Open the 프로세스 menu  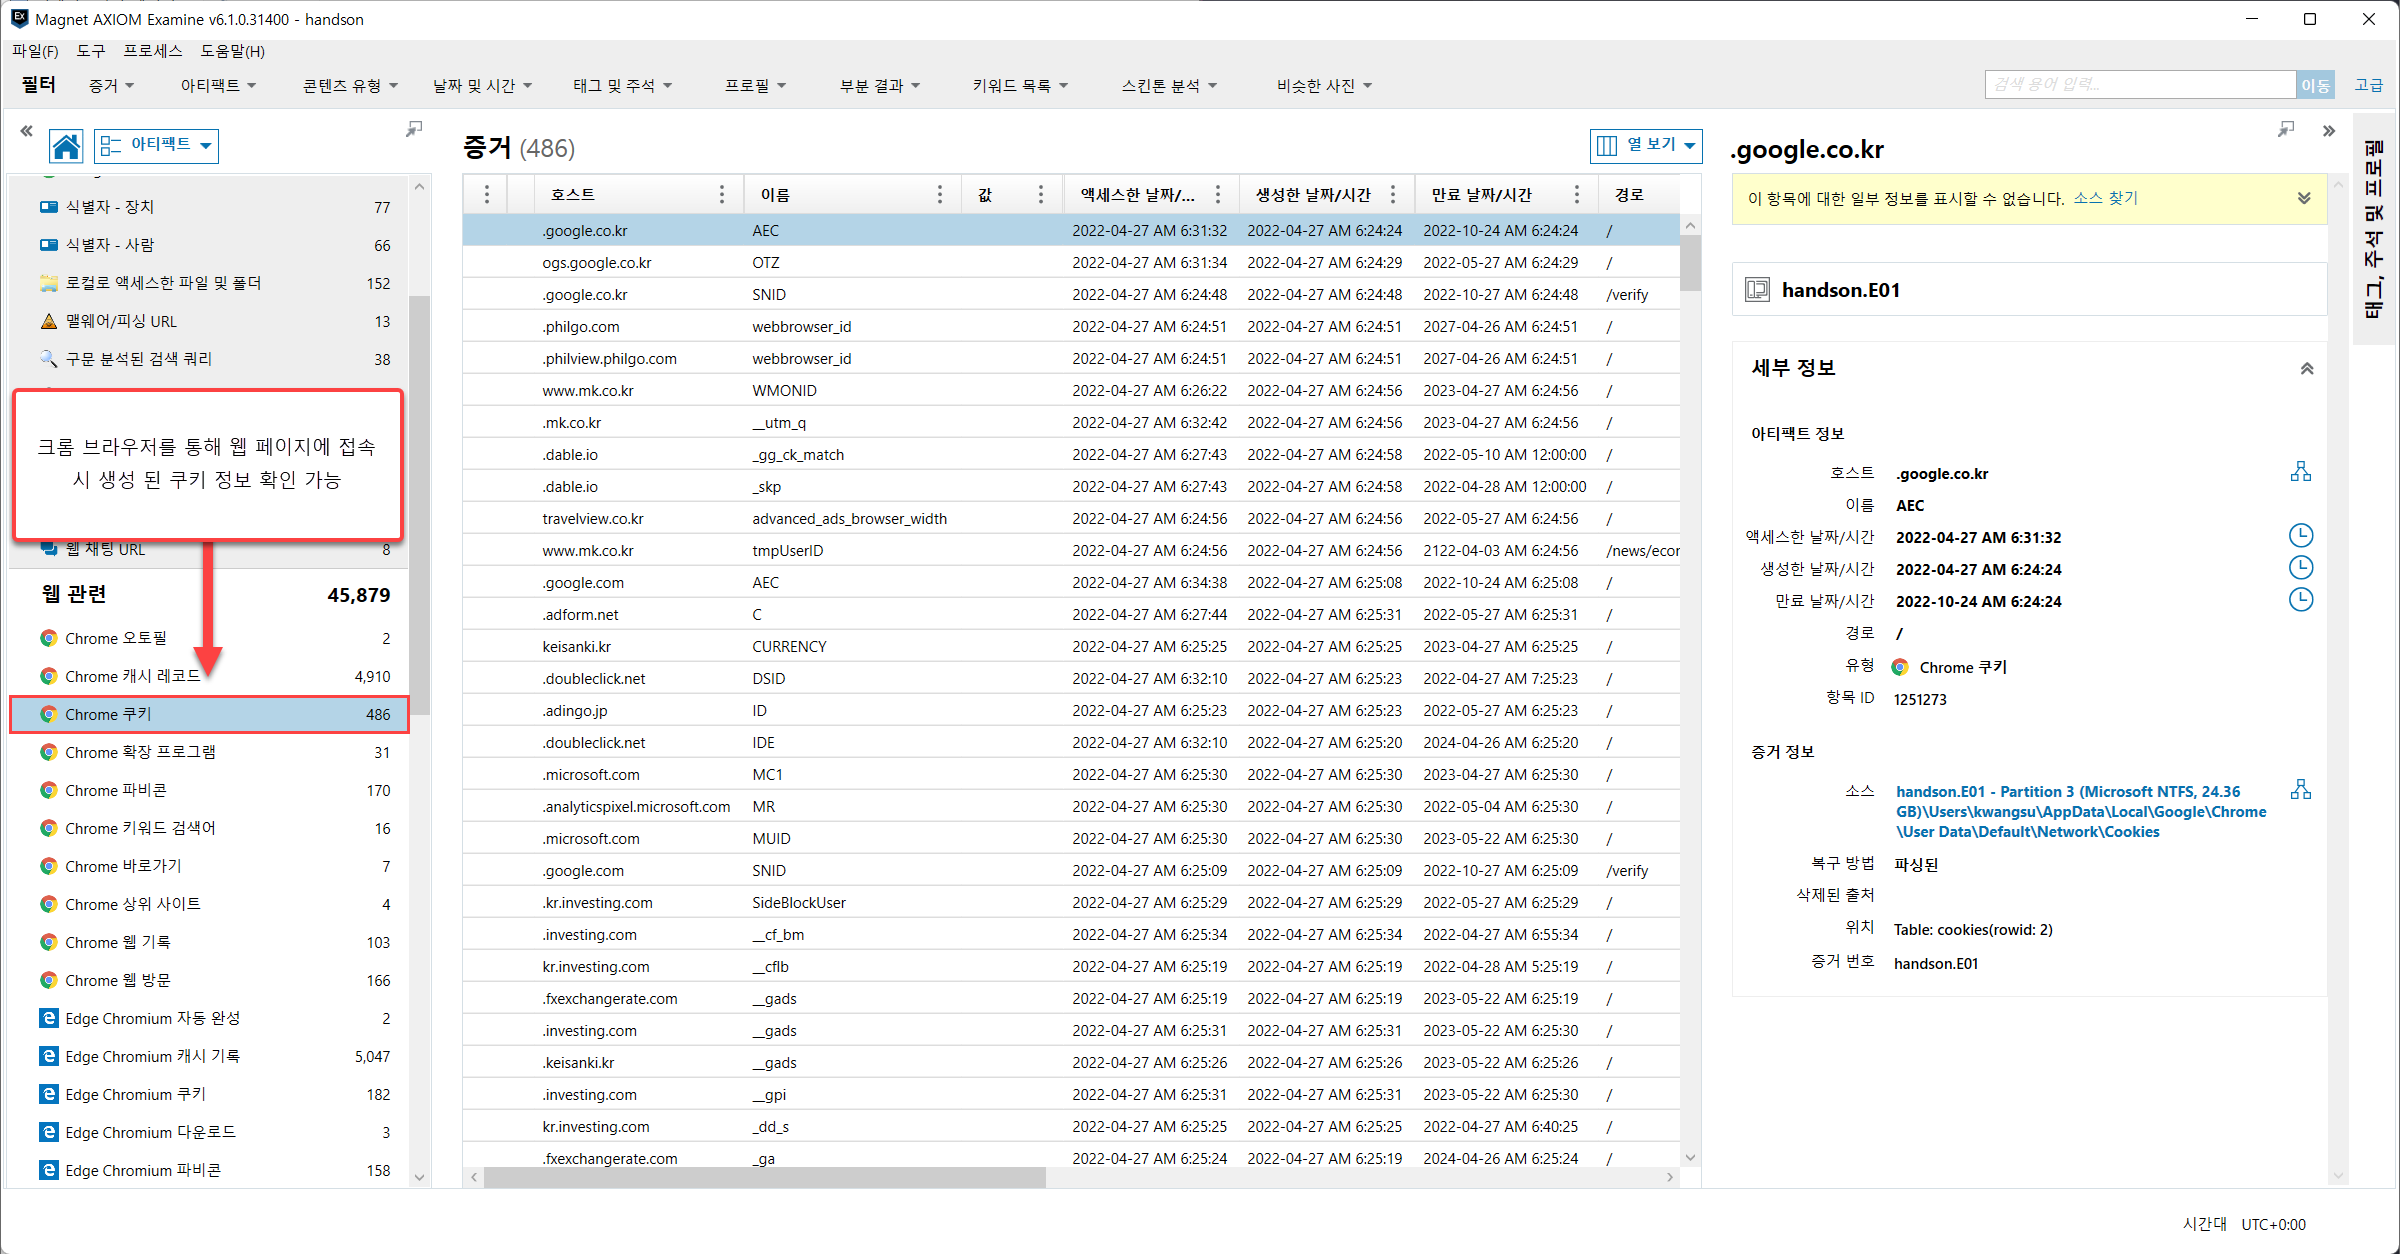153,51
